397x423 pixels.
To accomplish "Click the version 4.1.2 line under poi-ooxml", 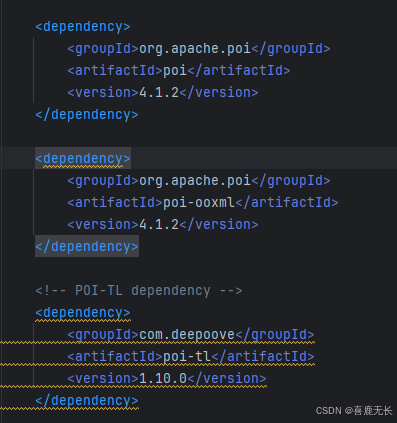I will pos(163,225).
